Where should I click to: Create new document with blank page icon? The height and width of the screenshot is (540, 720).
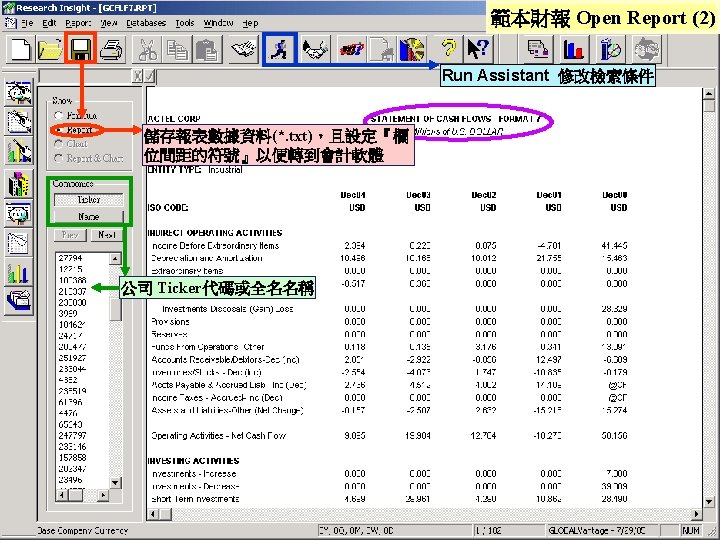point(19,49)
